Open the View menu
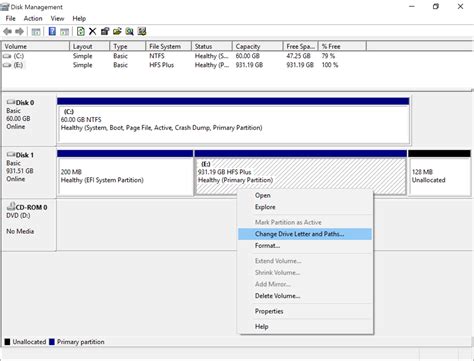Image resolution: width=474 pixels, height=361 pixels. pyautogui.click(x=57, y=18)
